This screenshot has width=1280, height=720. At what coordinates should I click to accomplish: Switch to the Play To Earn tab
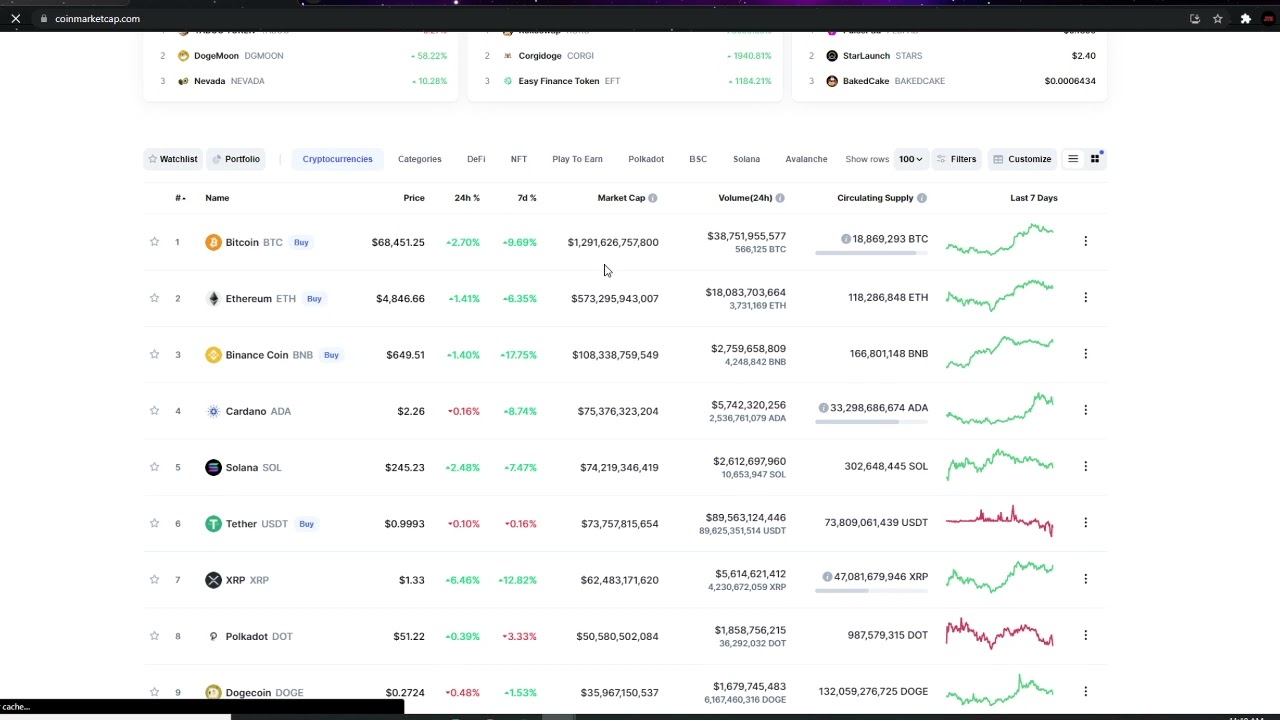[577, 159]
